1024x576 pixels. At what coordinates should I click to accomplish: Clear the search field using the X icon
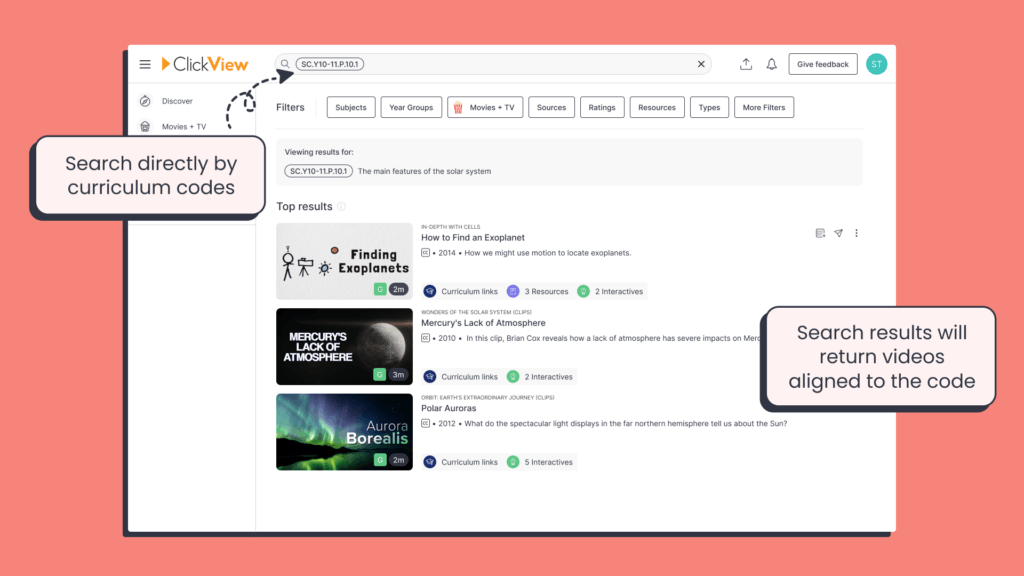(701, 63)
